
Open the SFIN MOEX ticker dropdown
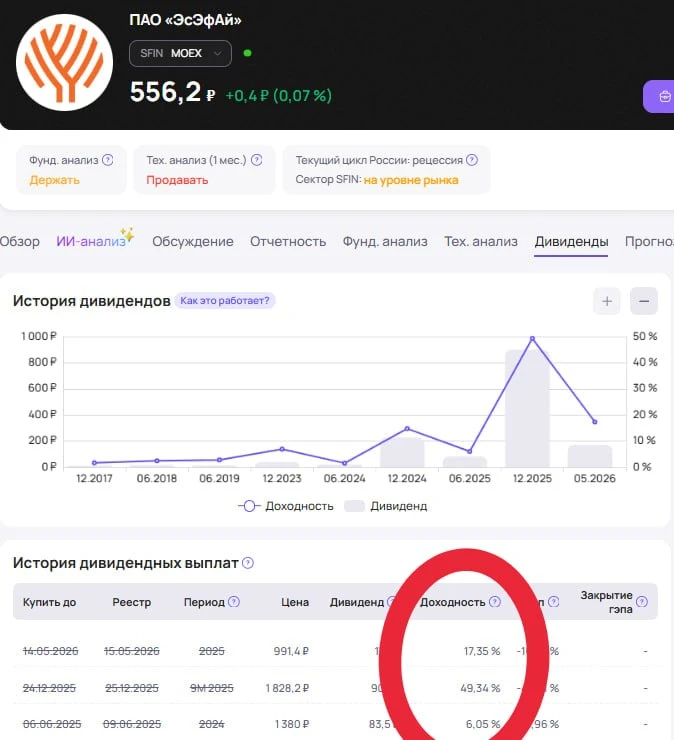tap(180, 53)
